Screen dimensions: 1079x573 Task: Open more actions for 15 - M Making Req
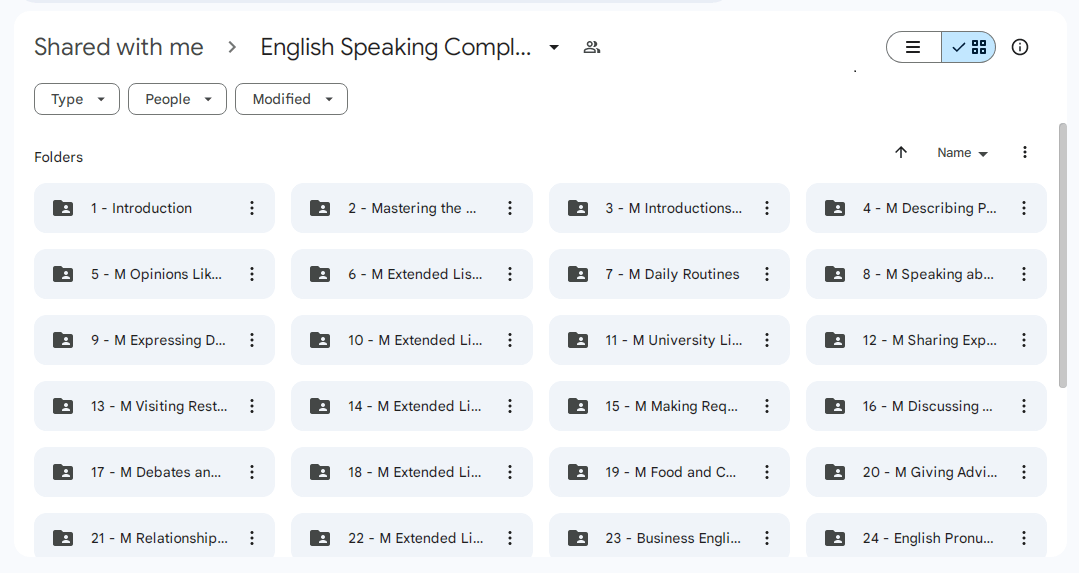click(767, 406)
